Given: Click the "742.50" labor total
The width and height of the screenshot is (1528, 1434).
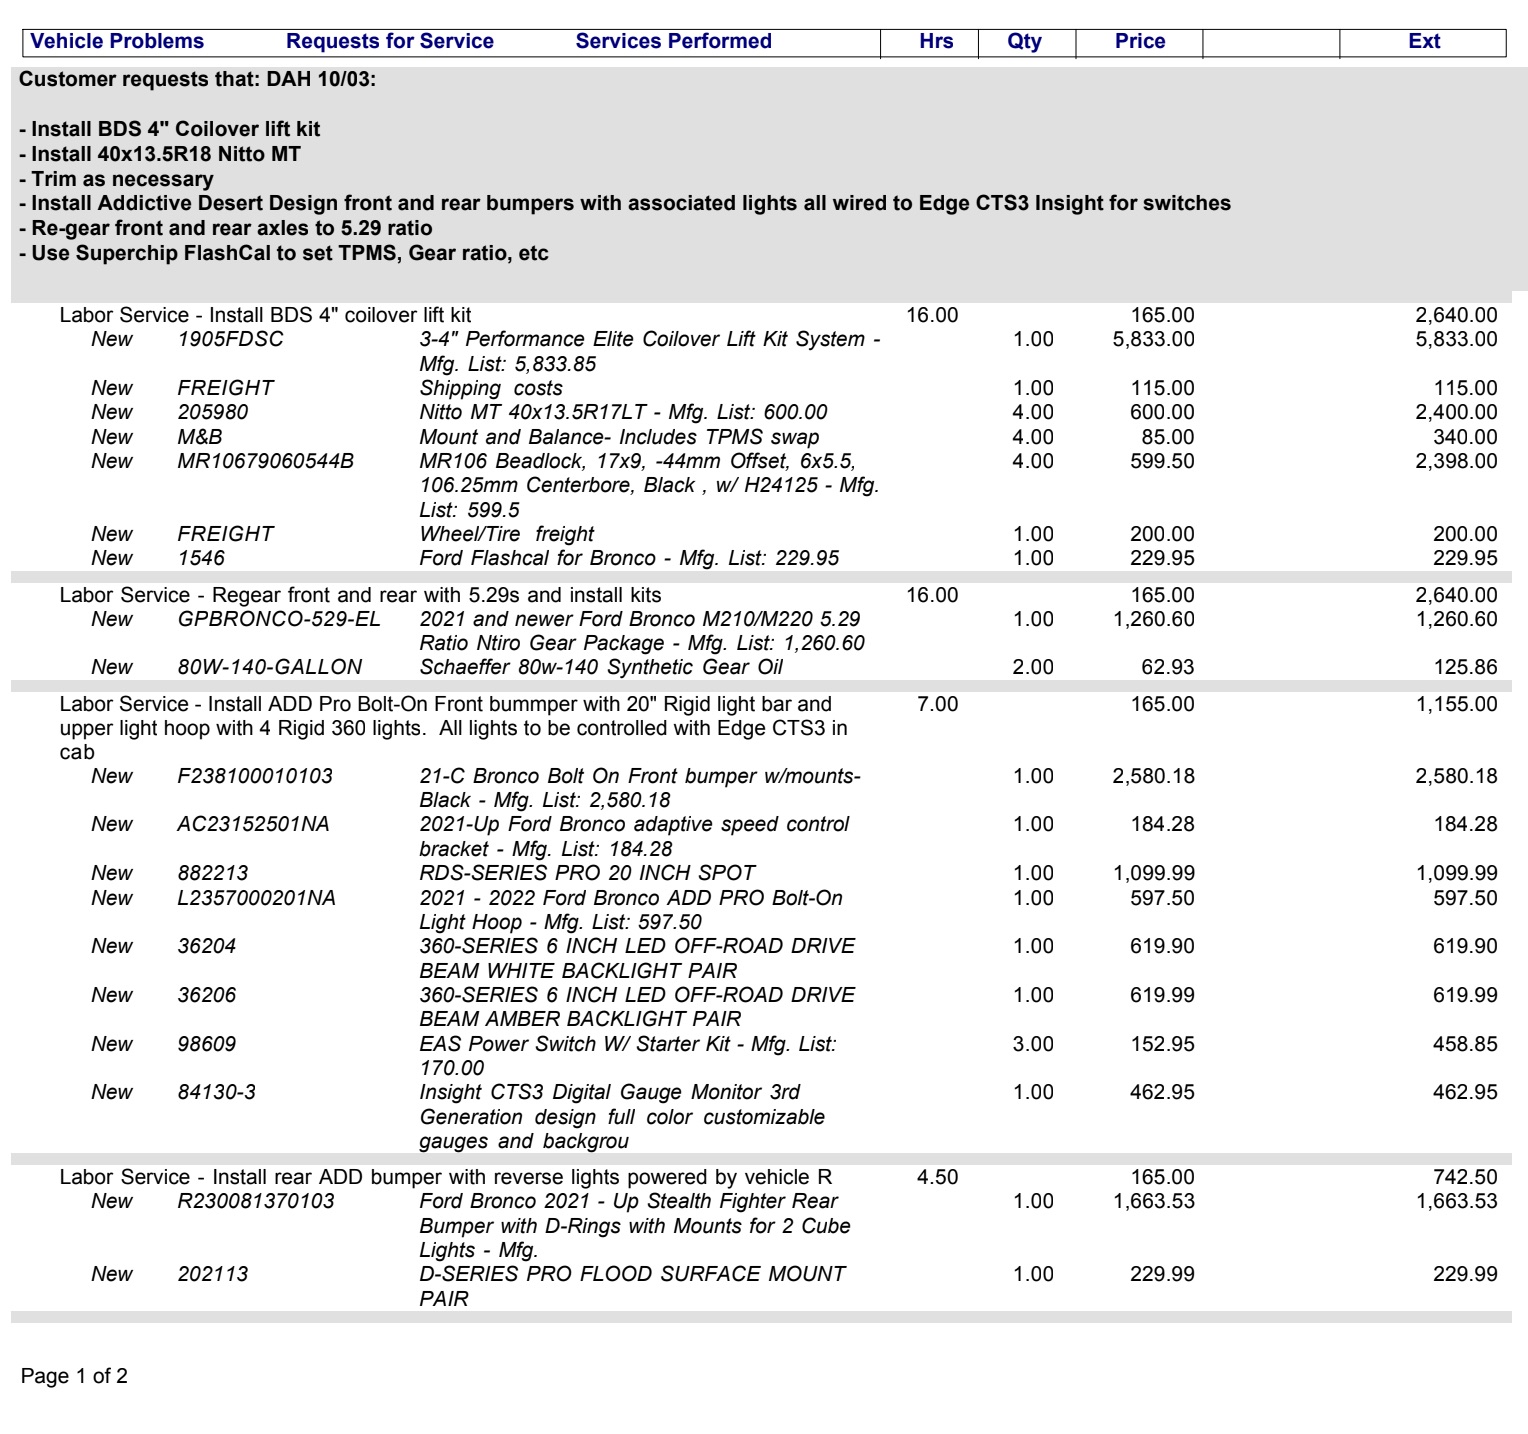Looking at the screenshot, I should pos(1465,1178).
